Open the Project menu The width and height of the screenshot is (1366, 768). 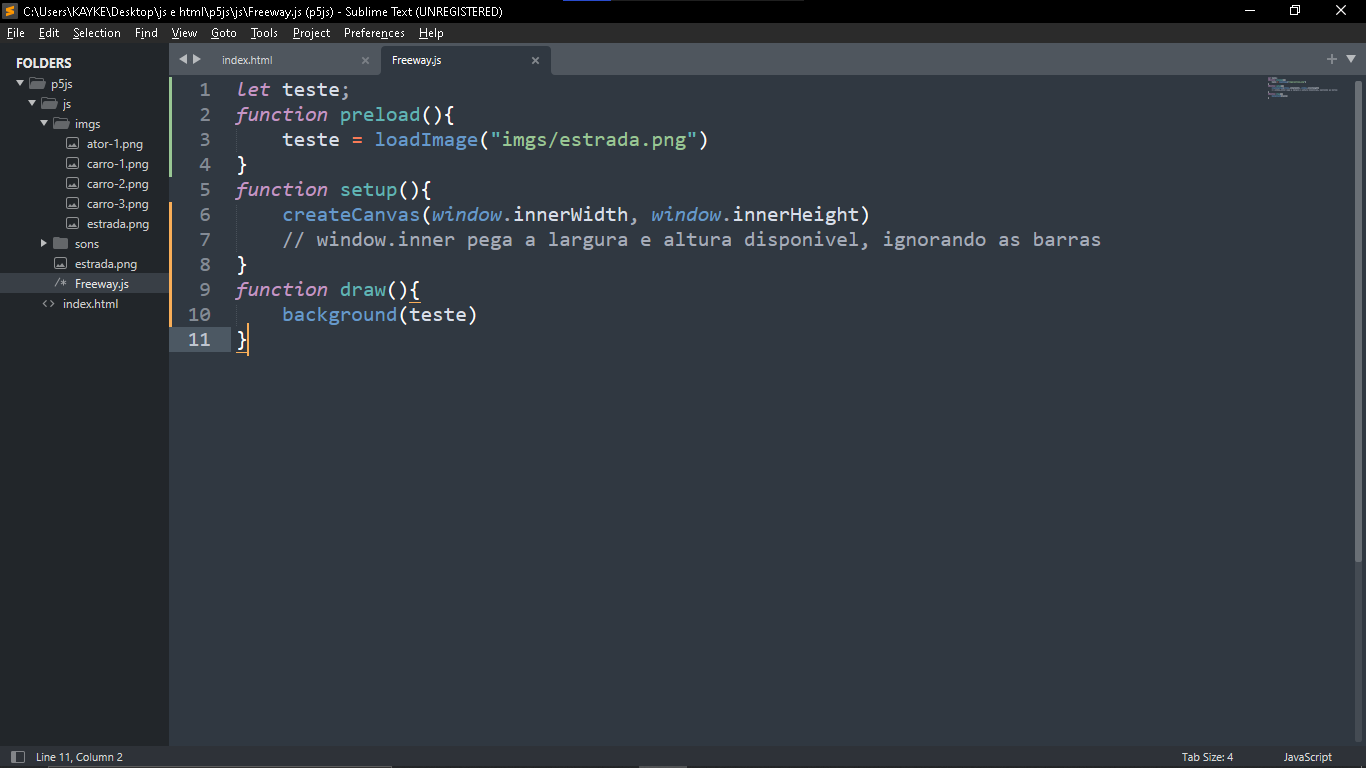coord(311,33)
